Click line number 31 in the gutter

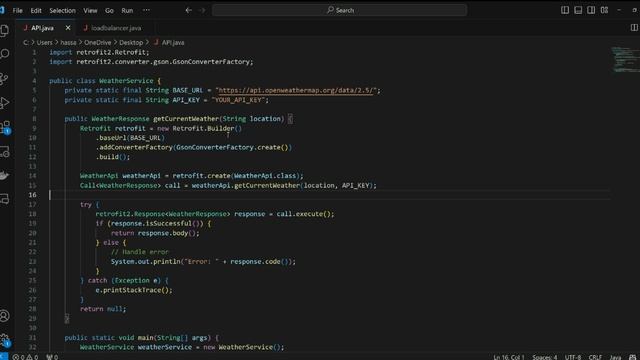[x=32, y=338]
